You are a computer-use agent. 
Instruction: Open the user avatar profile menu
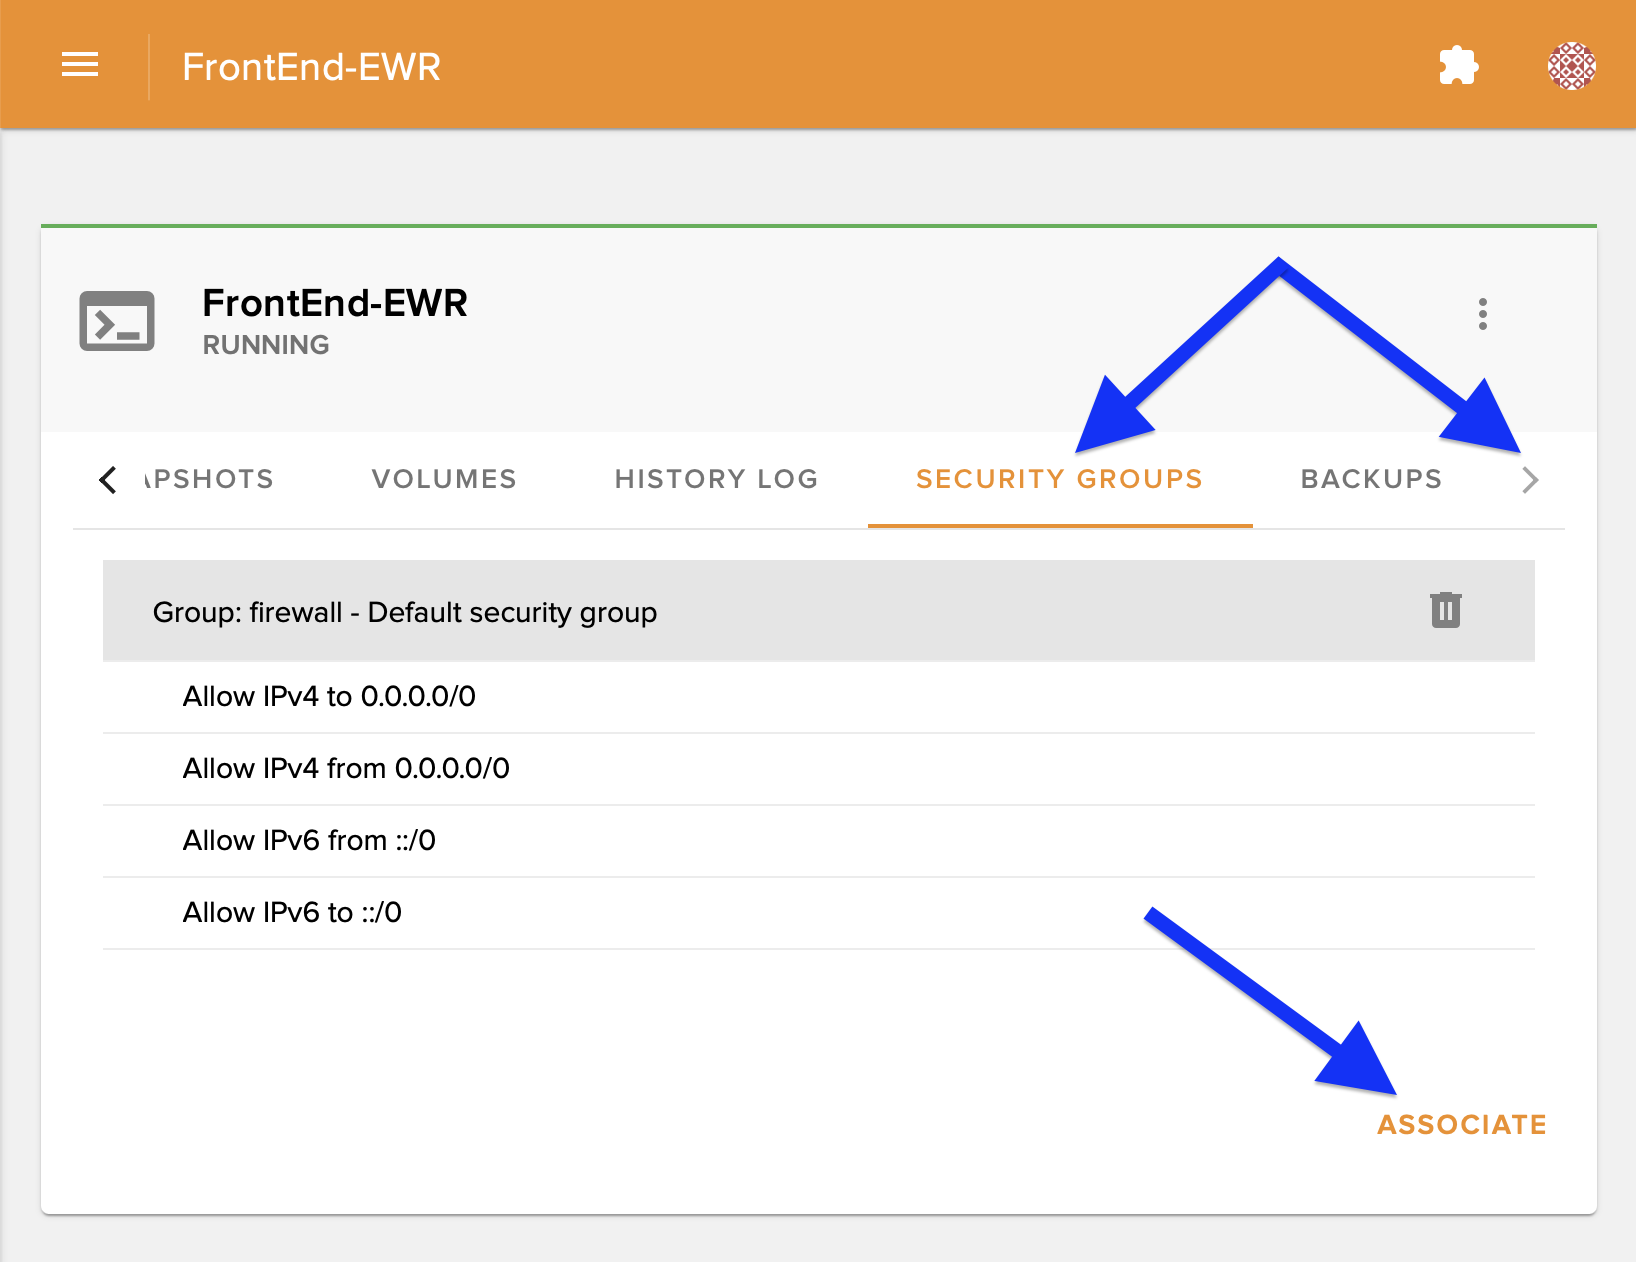pyautogui.click(x=1571, y=66)
